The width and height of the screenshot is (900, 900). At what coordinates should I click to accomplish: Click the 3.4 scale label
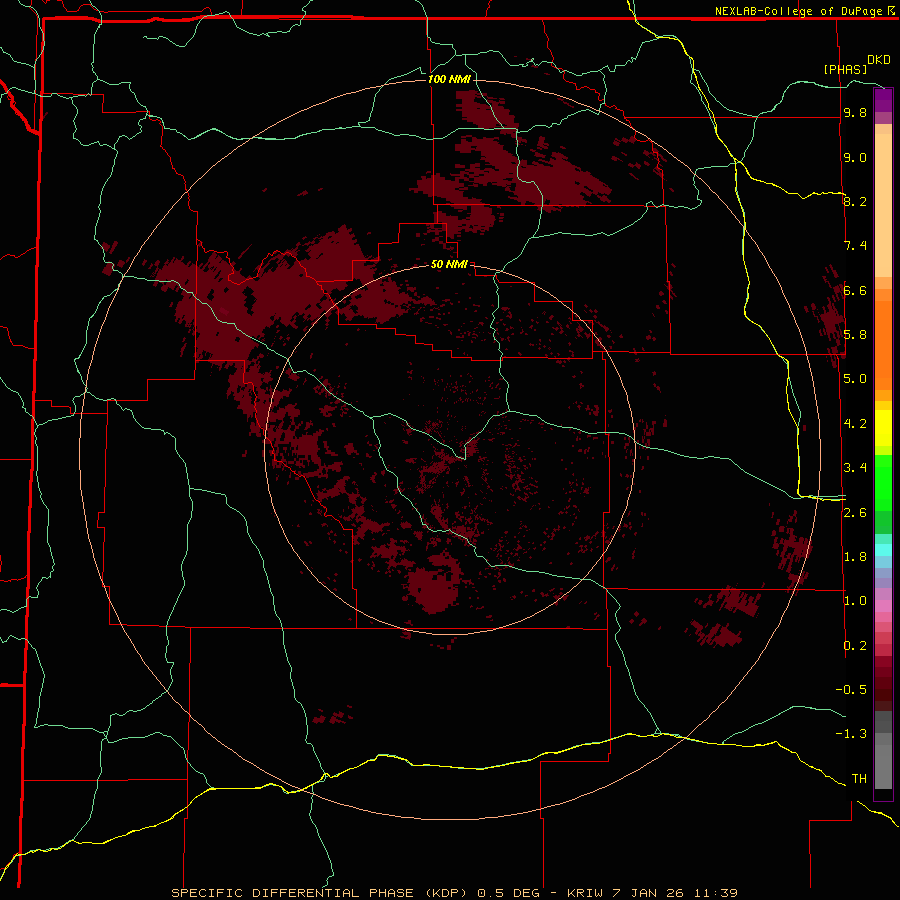pyautogui.click(x=855, y=468)
